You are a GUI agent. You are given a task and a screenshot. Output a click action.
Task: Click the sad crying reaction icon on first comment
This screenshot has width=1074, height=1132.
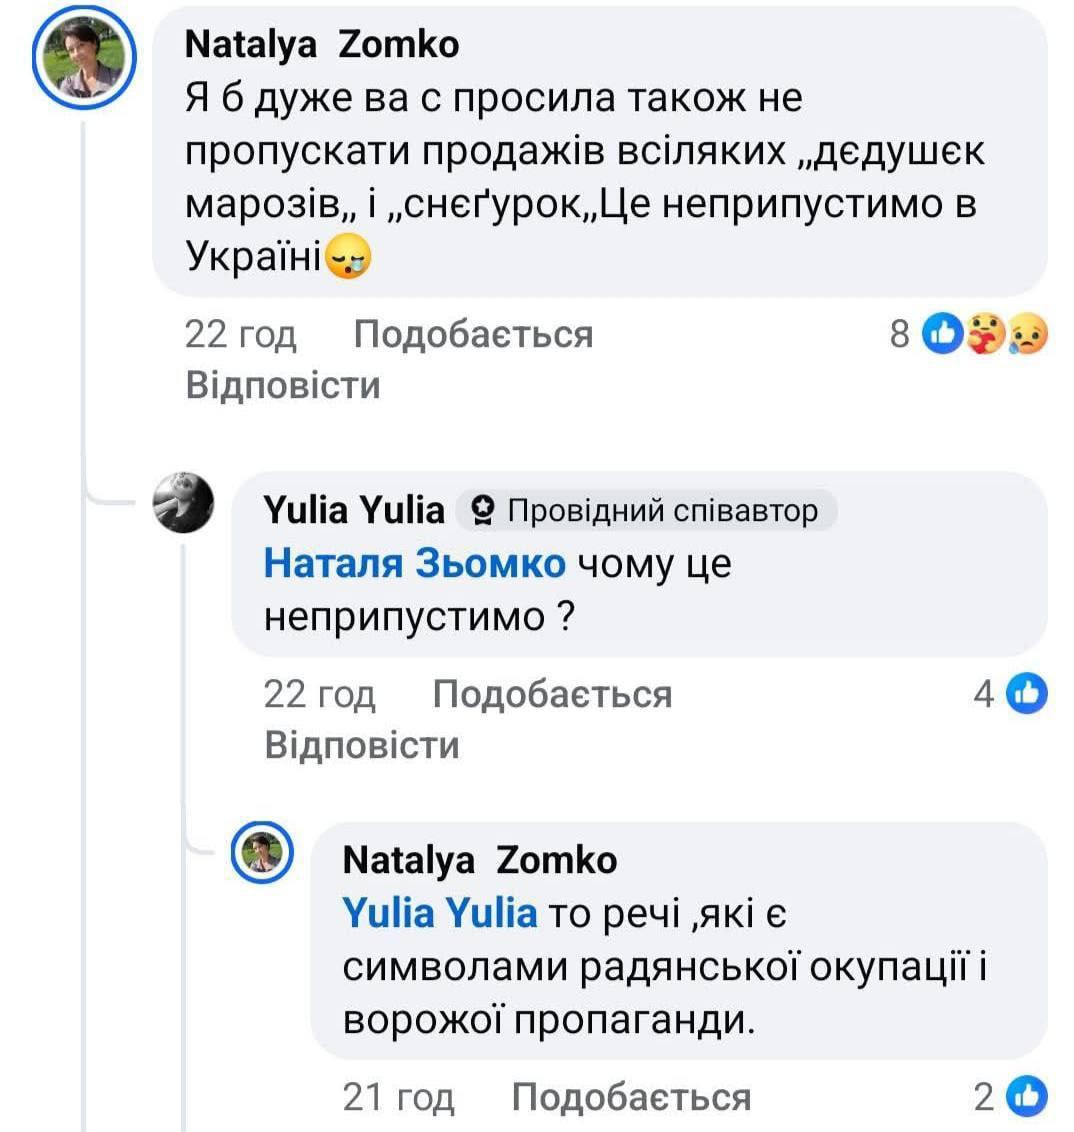[1027, 334]
